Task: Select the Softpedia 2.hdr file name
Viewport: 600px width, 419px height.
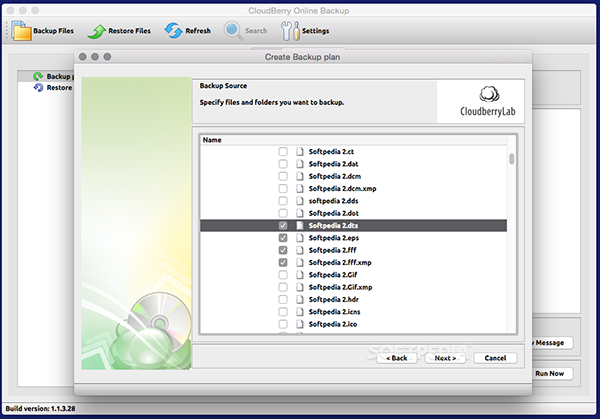Action: click(334, 299)
